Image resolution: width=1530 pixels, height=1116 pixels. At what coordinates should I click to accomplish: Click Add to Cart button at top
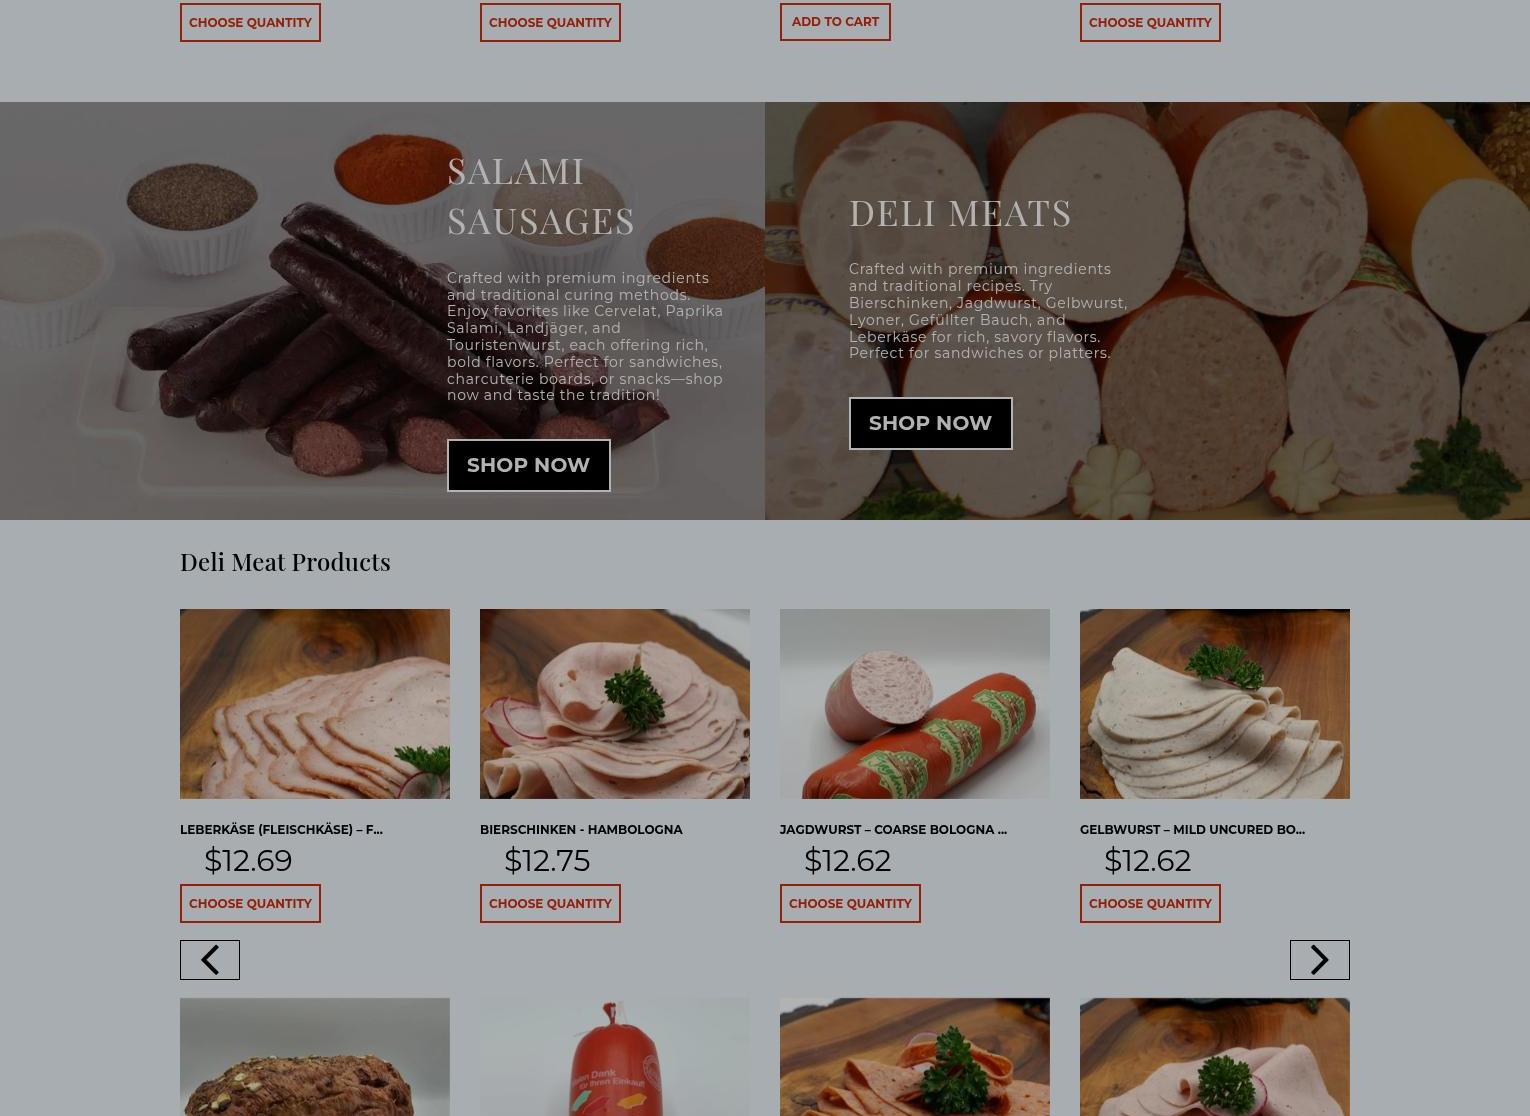(835, 21)
